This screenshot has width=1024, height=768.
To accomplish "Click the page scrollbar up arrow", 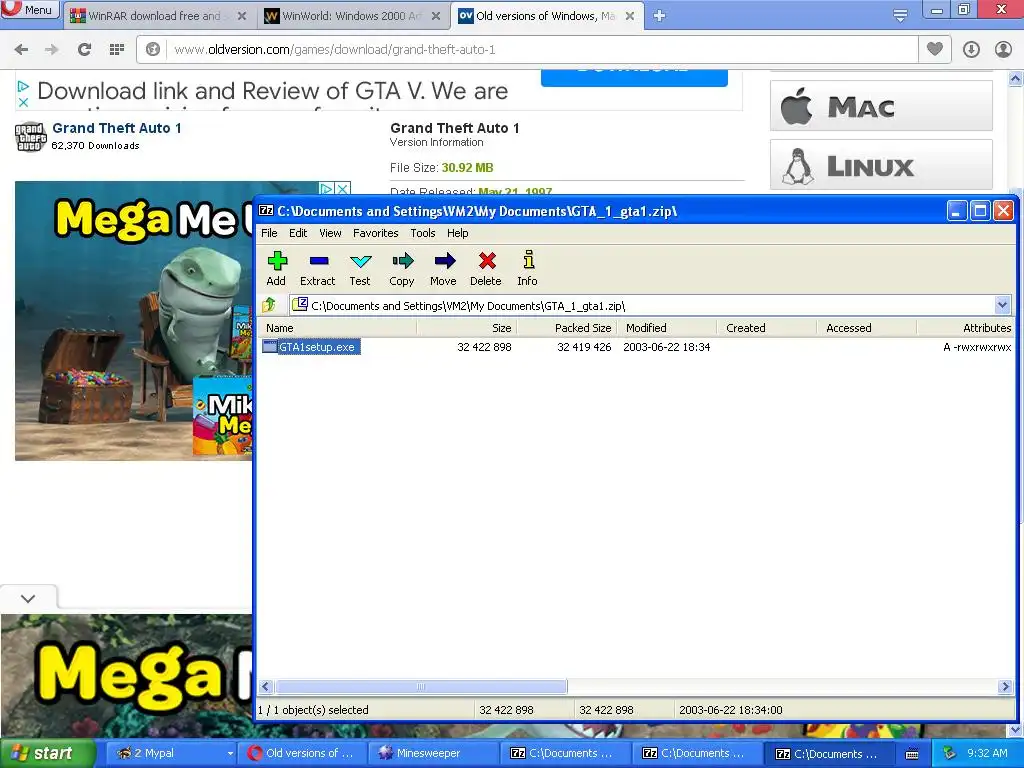I will (1016, 79).
